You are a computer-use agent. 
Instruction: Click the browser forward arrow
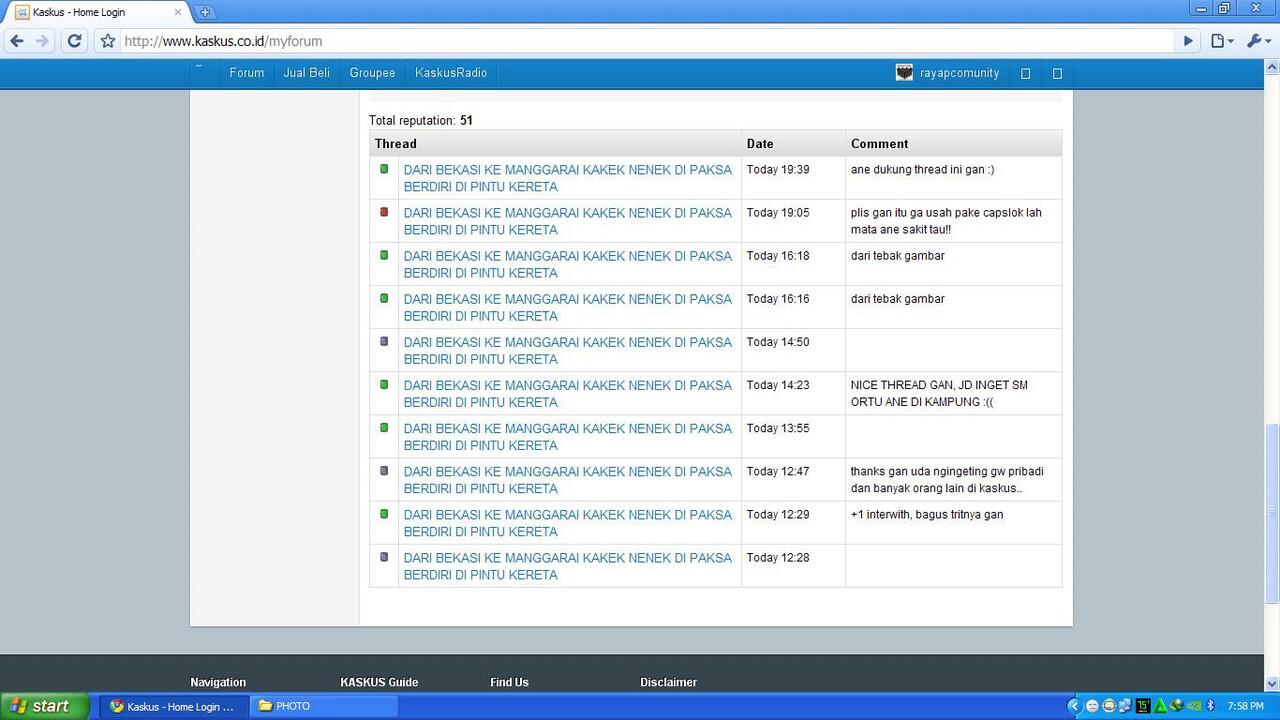42,41
